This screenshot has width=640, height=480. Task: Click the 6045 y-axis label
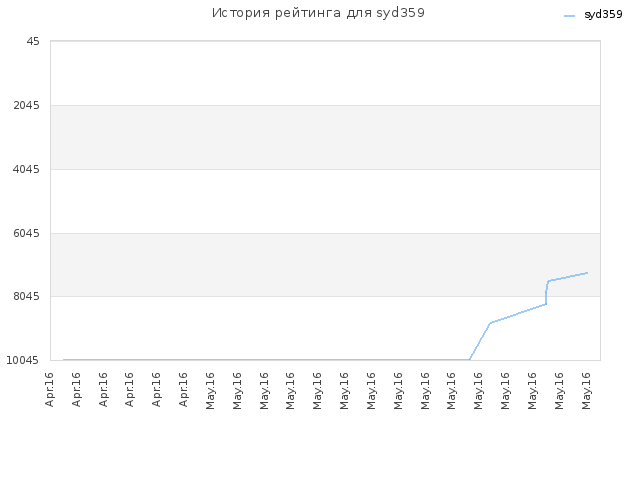(x=27, y=233)
